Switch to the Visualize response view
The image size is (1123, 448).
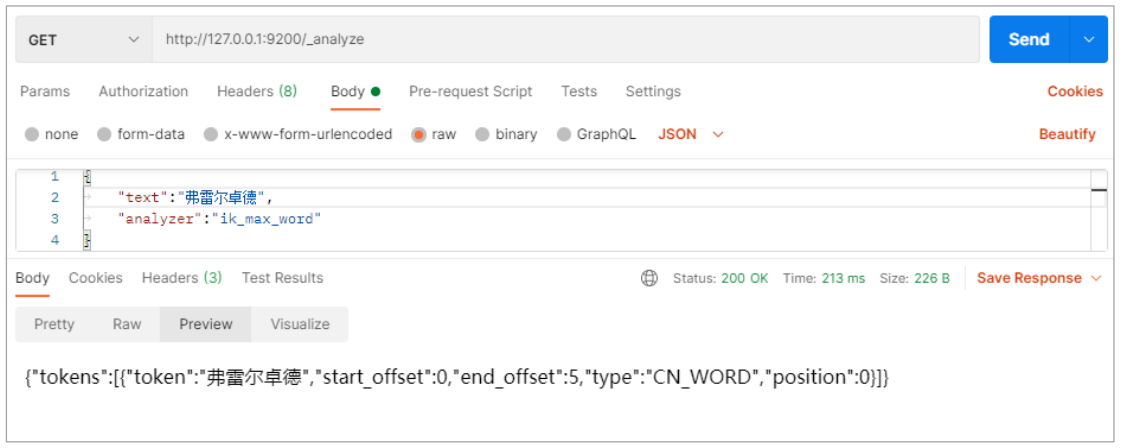click(x=299, y=324)
